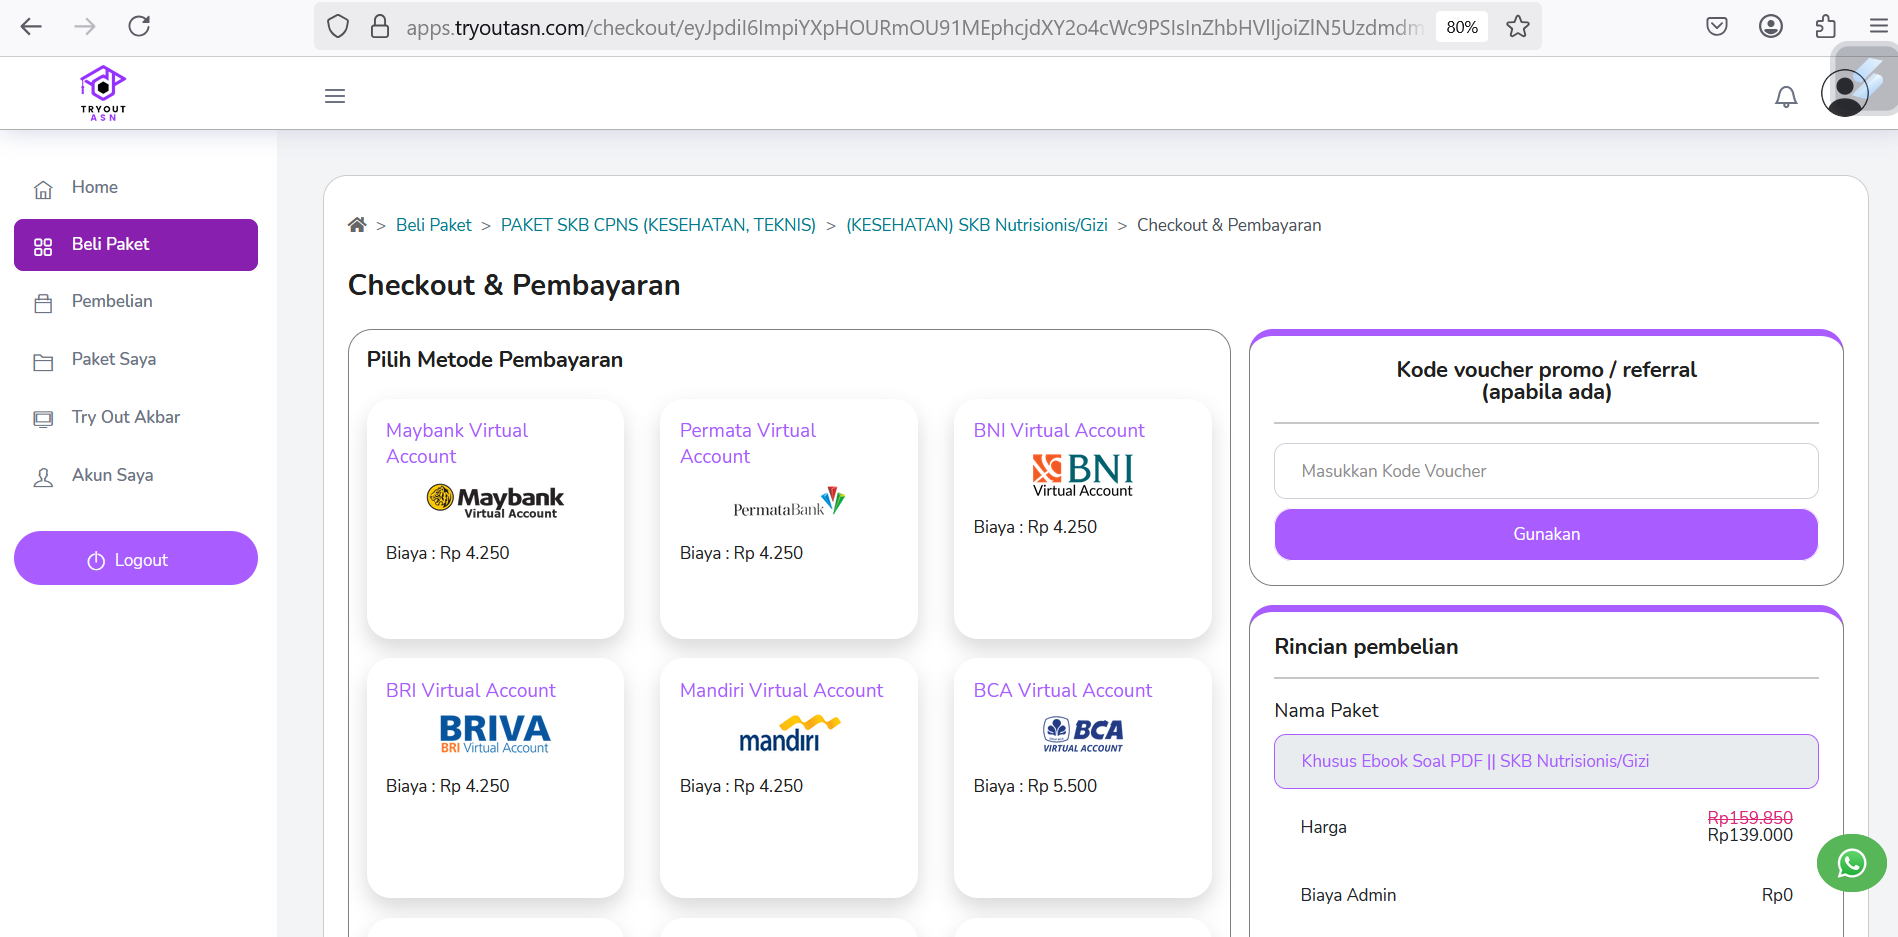Click the hamburger menu icon to collapse sidebar

click(335, 96)
